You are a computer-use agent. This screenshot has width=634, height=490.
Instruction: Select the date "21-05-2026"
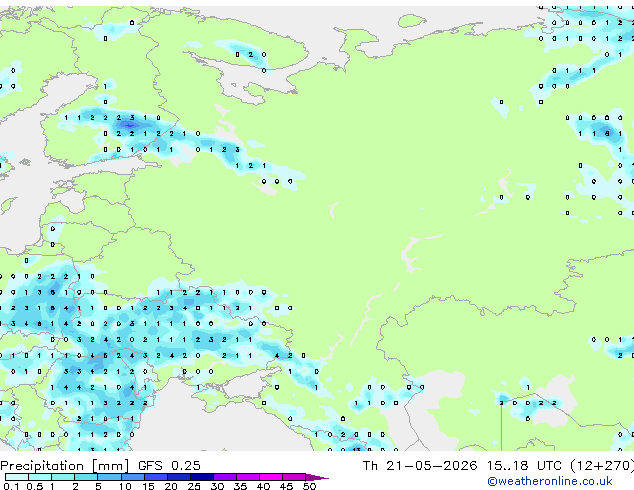[431, 466]
